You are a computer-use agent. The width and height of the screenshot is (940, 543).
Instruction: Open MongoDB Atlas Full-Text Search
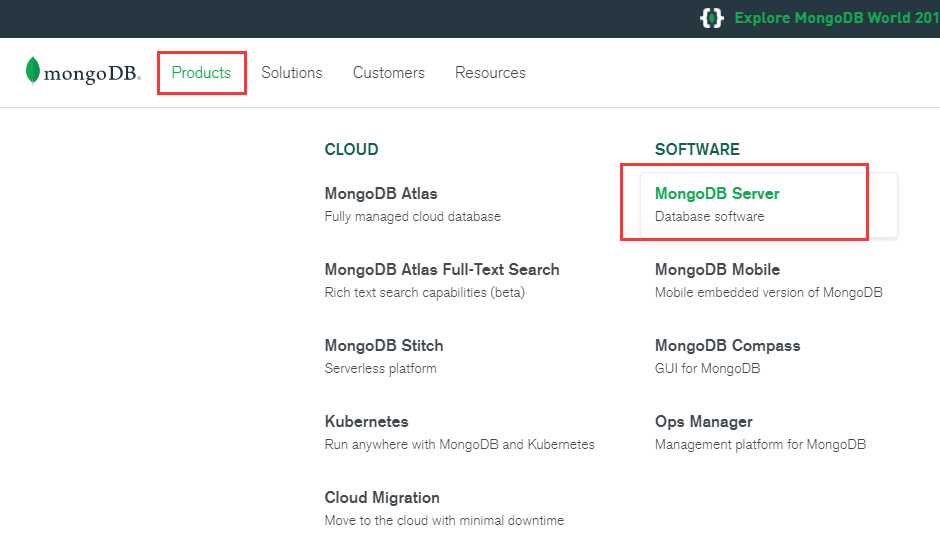click(x=442, y=270)
